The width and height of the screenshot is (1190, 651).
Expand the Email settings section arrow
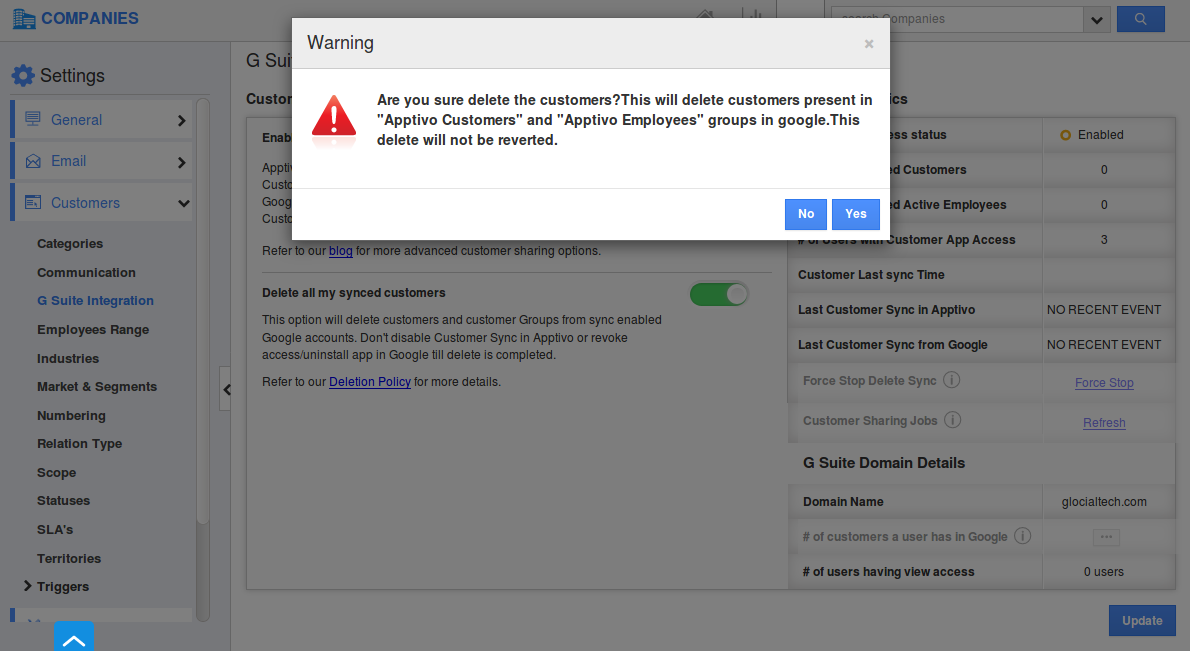pos(181,162)
